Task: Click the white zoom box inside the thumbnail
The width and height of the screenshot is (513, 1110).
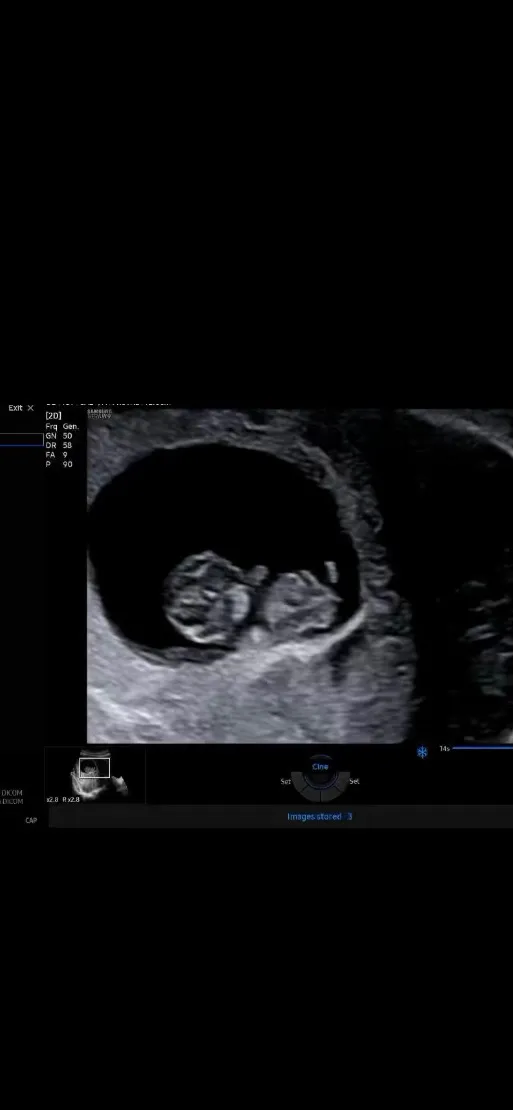Action: [95, 767]
